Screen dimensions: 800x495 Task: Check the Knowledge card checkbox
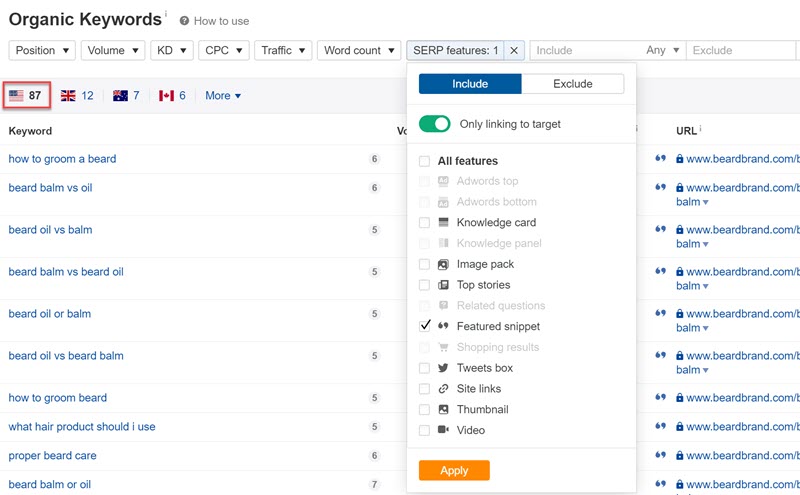coord(424,222)
